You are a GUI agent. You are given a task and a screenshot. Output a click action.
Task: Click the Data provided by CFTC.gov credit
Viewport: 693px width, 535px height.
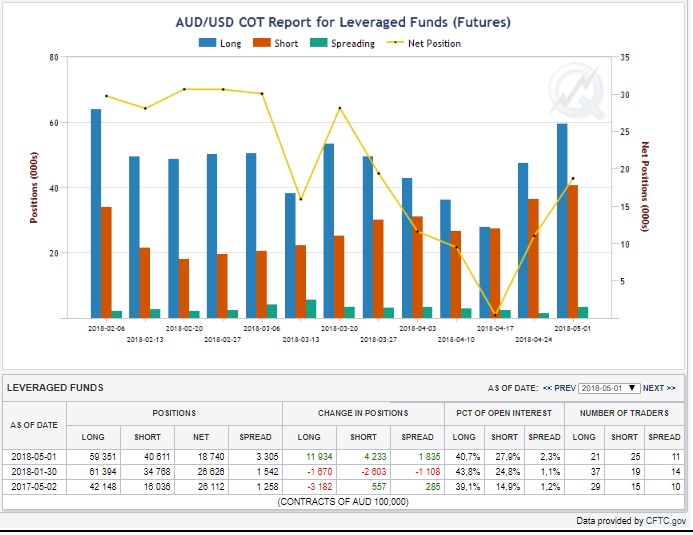click(x=631, y=521)
